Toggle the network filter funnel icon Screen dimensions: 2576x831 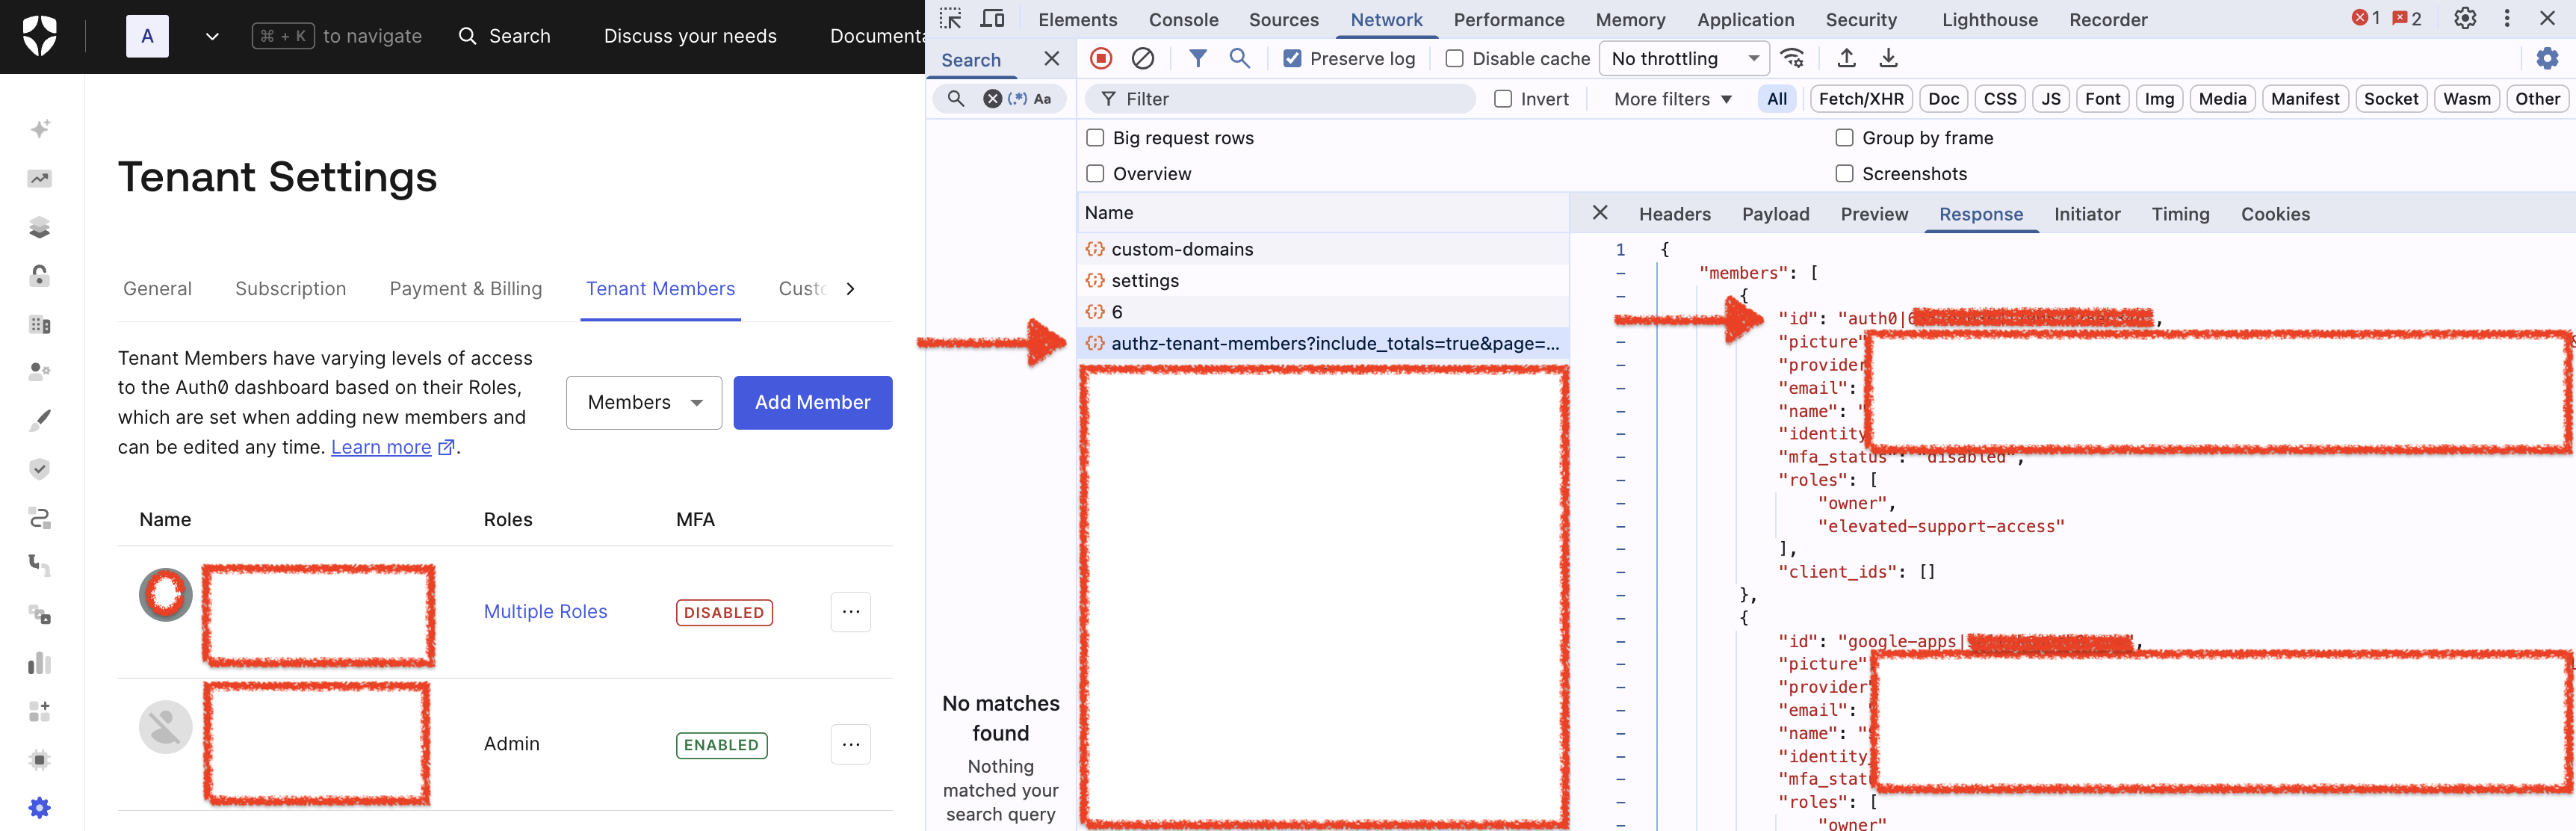tap(1197, 58)
